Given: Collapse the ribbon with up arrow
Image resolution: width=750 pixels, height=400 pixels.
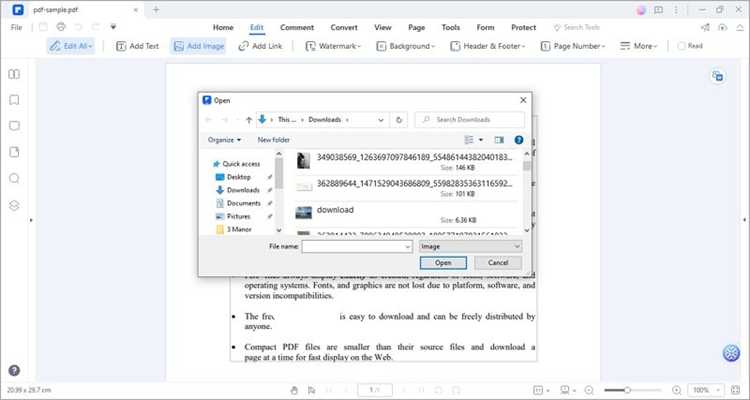Looking at the screenshot, I should pos(739,27).
